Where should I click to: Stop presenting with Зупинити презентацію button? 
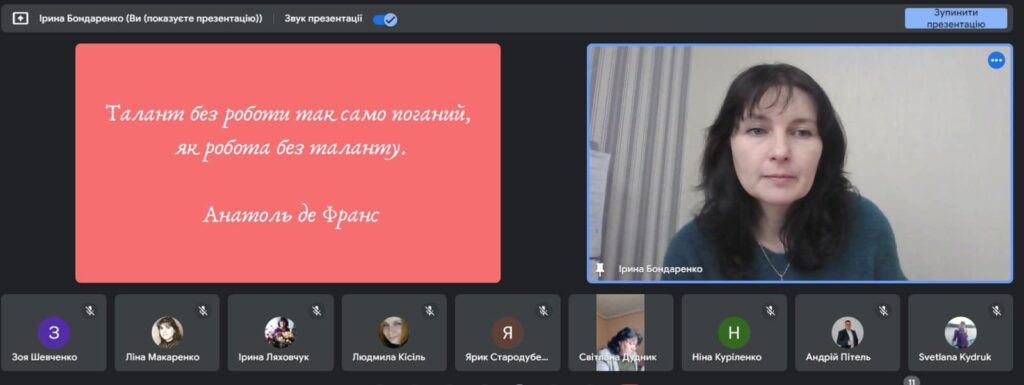click(955, 18)
